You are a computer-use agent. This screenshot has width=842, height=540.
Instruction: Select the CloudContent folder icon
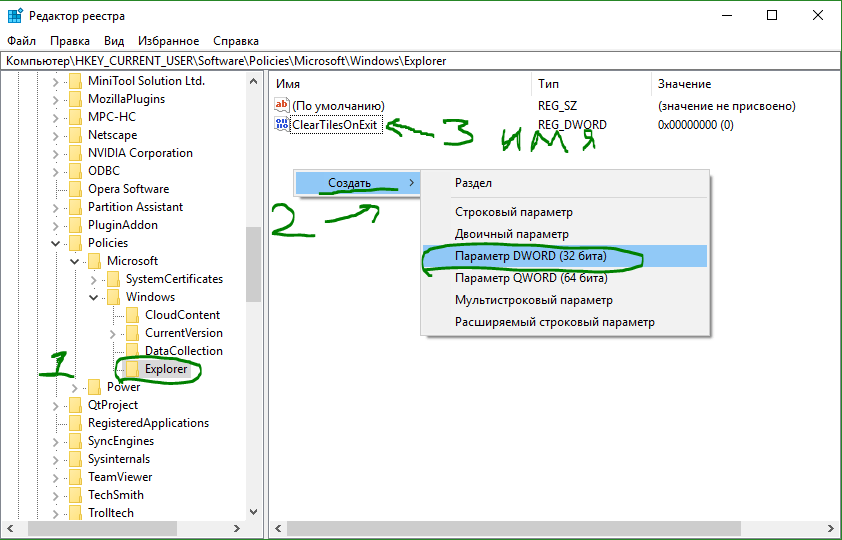[x=132, y=315]
